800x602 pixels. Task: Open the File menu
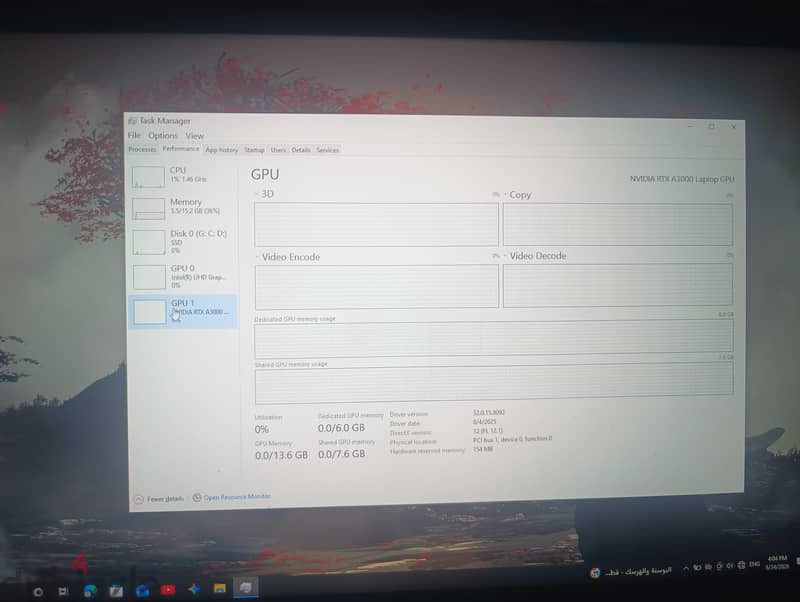pyautogui.click(x=134, y=135)
